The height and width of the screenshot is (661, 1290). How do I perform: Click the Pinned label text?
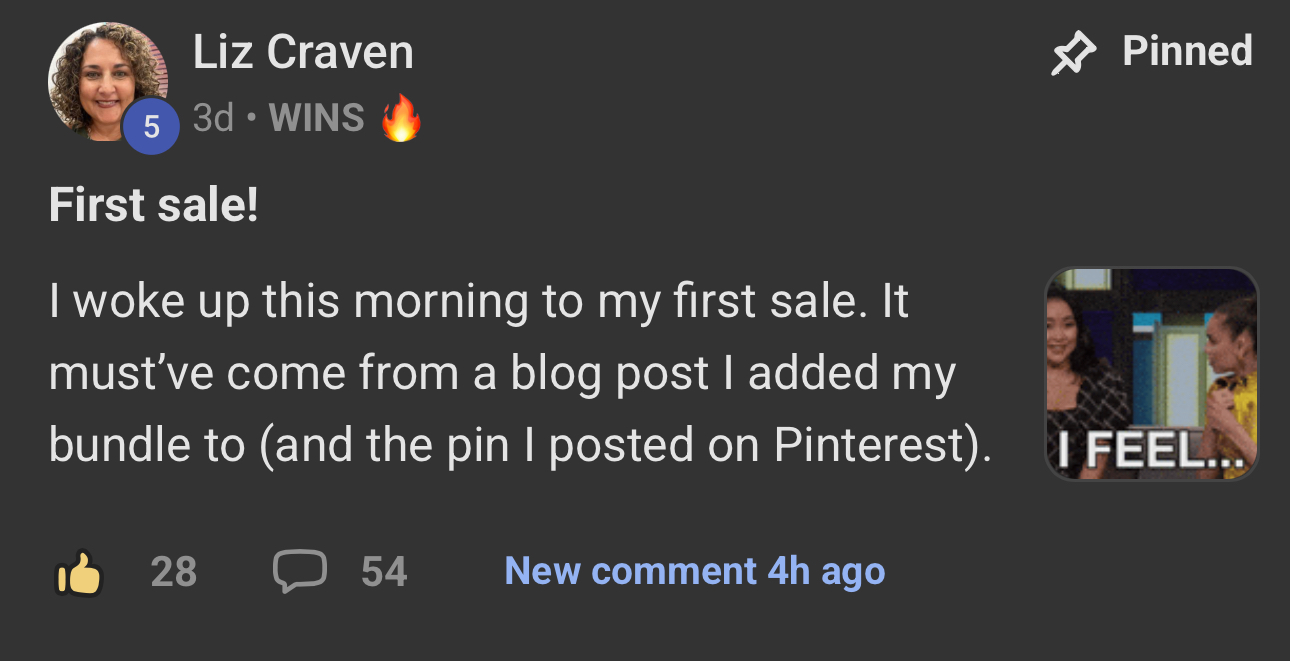click(1187, 51)
